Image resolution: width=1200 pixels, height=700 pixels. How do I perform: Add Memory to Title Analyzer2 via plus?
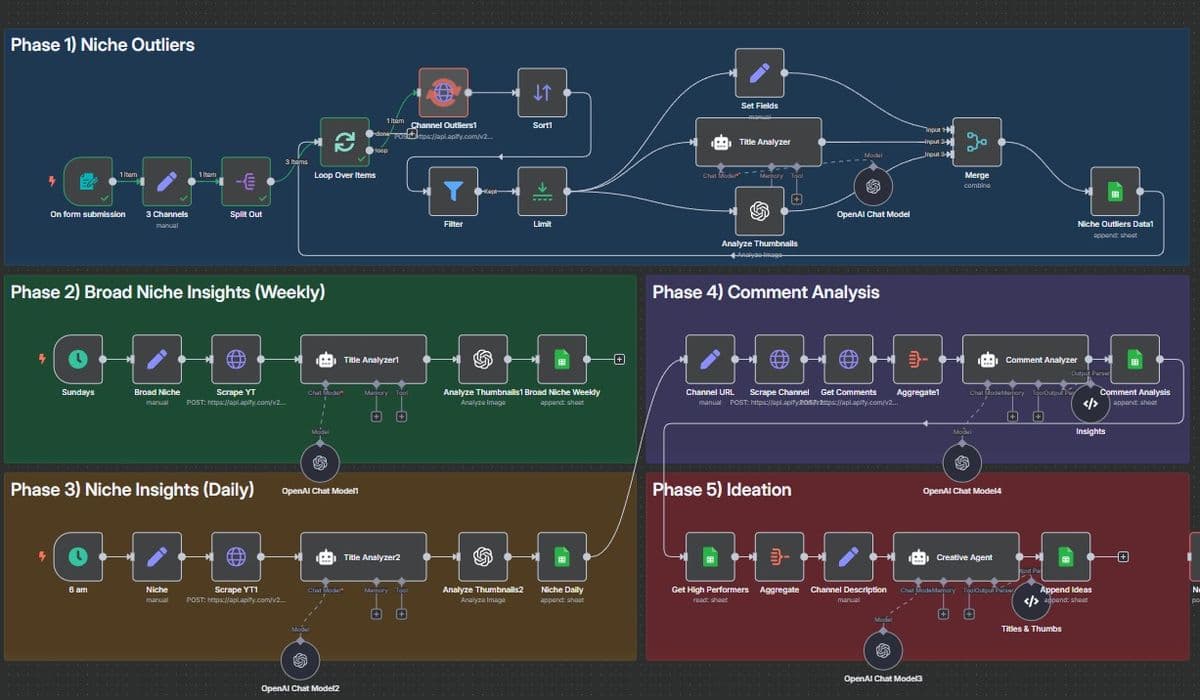tap(376, 614)
